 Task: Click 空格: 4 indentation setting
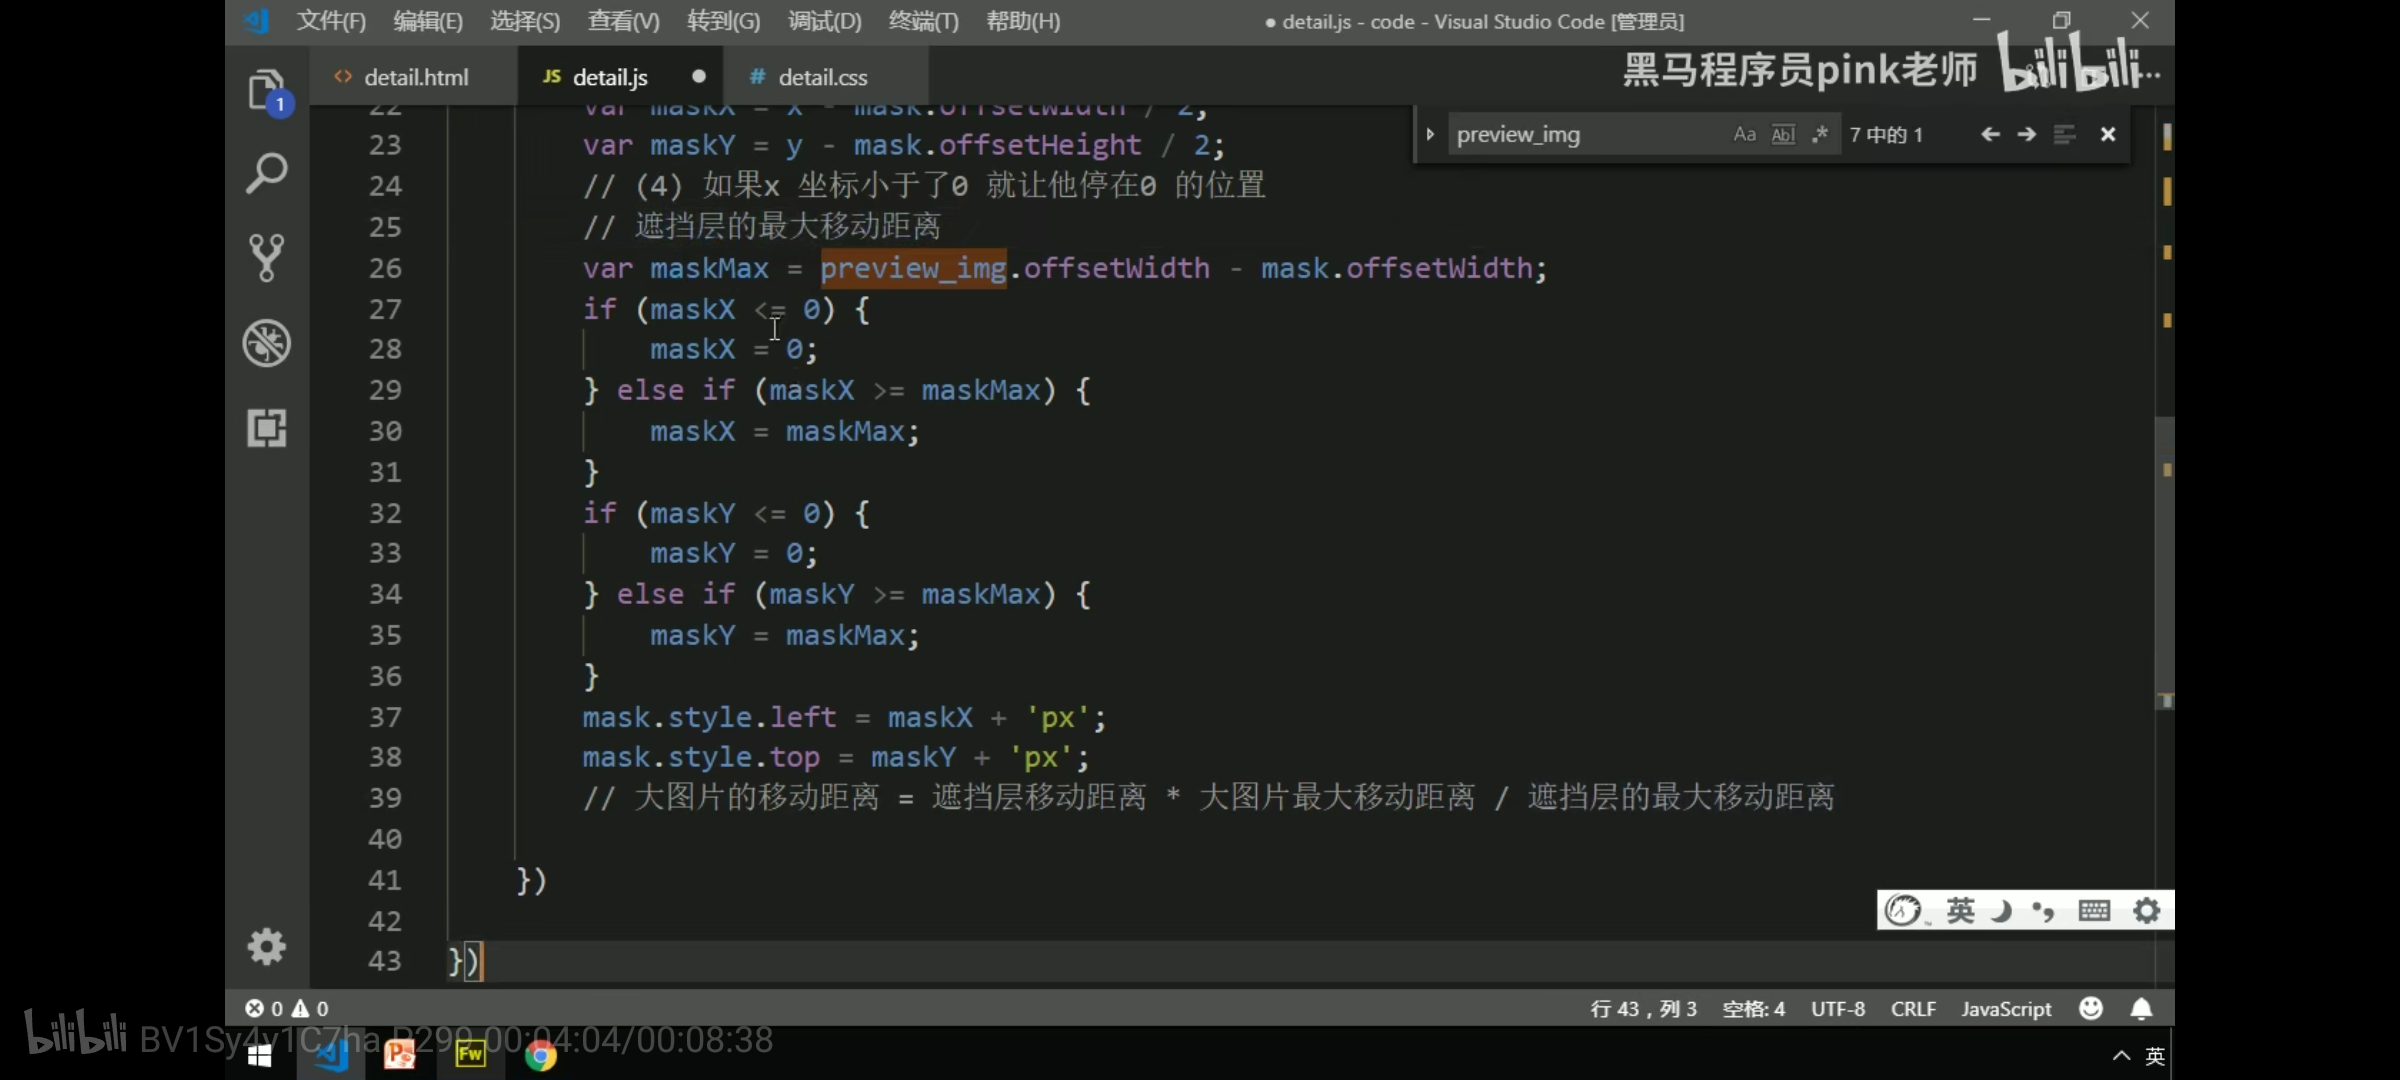(x=1753, y=1009)
